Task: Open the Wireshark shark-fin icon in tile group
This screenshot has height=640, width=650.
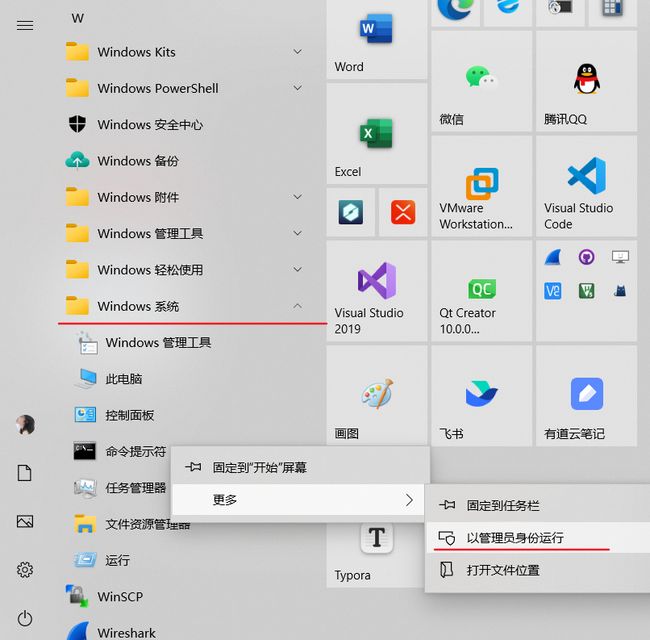Action: (553, 257)
